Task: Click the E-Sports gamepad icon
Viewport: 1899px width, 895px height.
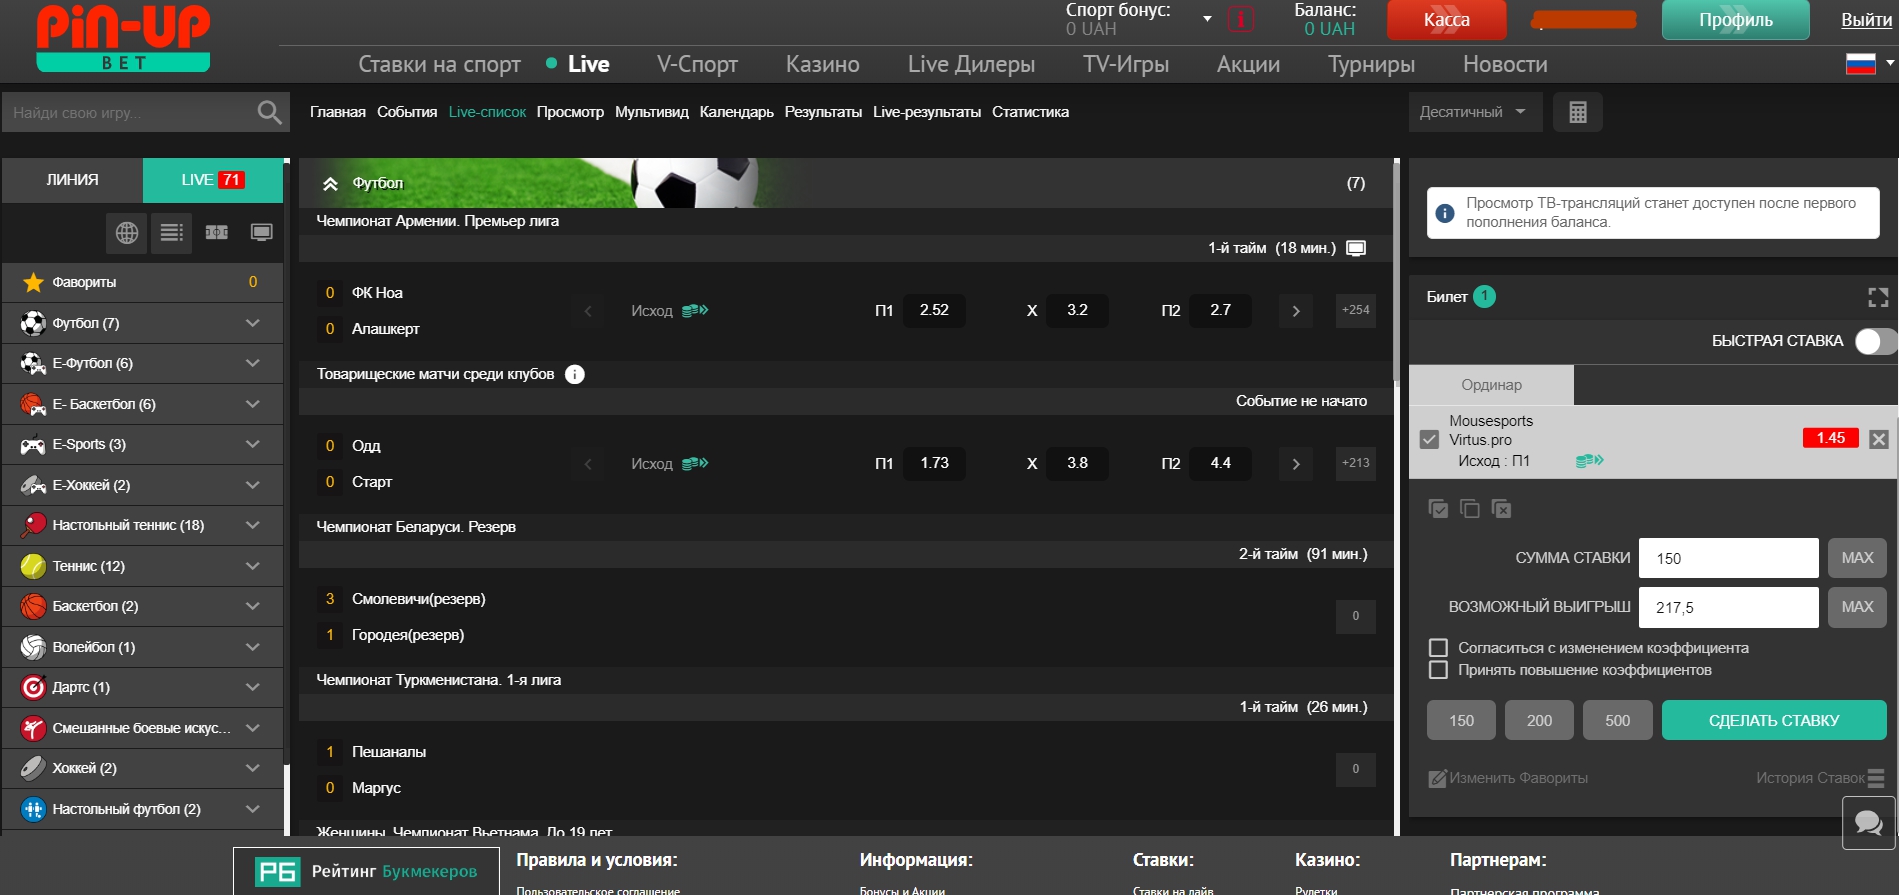Action: [33, 445]
